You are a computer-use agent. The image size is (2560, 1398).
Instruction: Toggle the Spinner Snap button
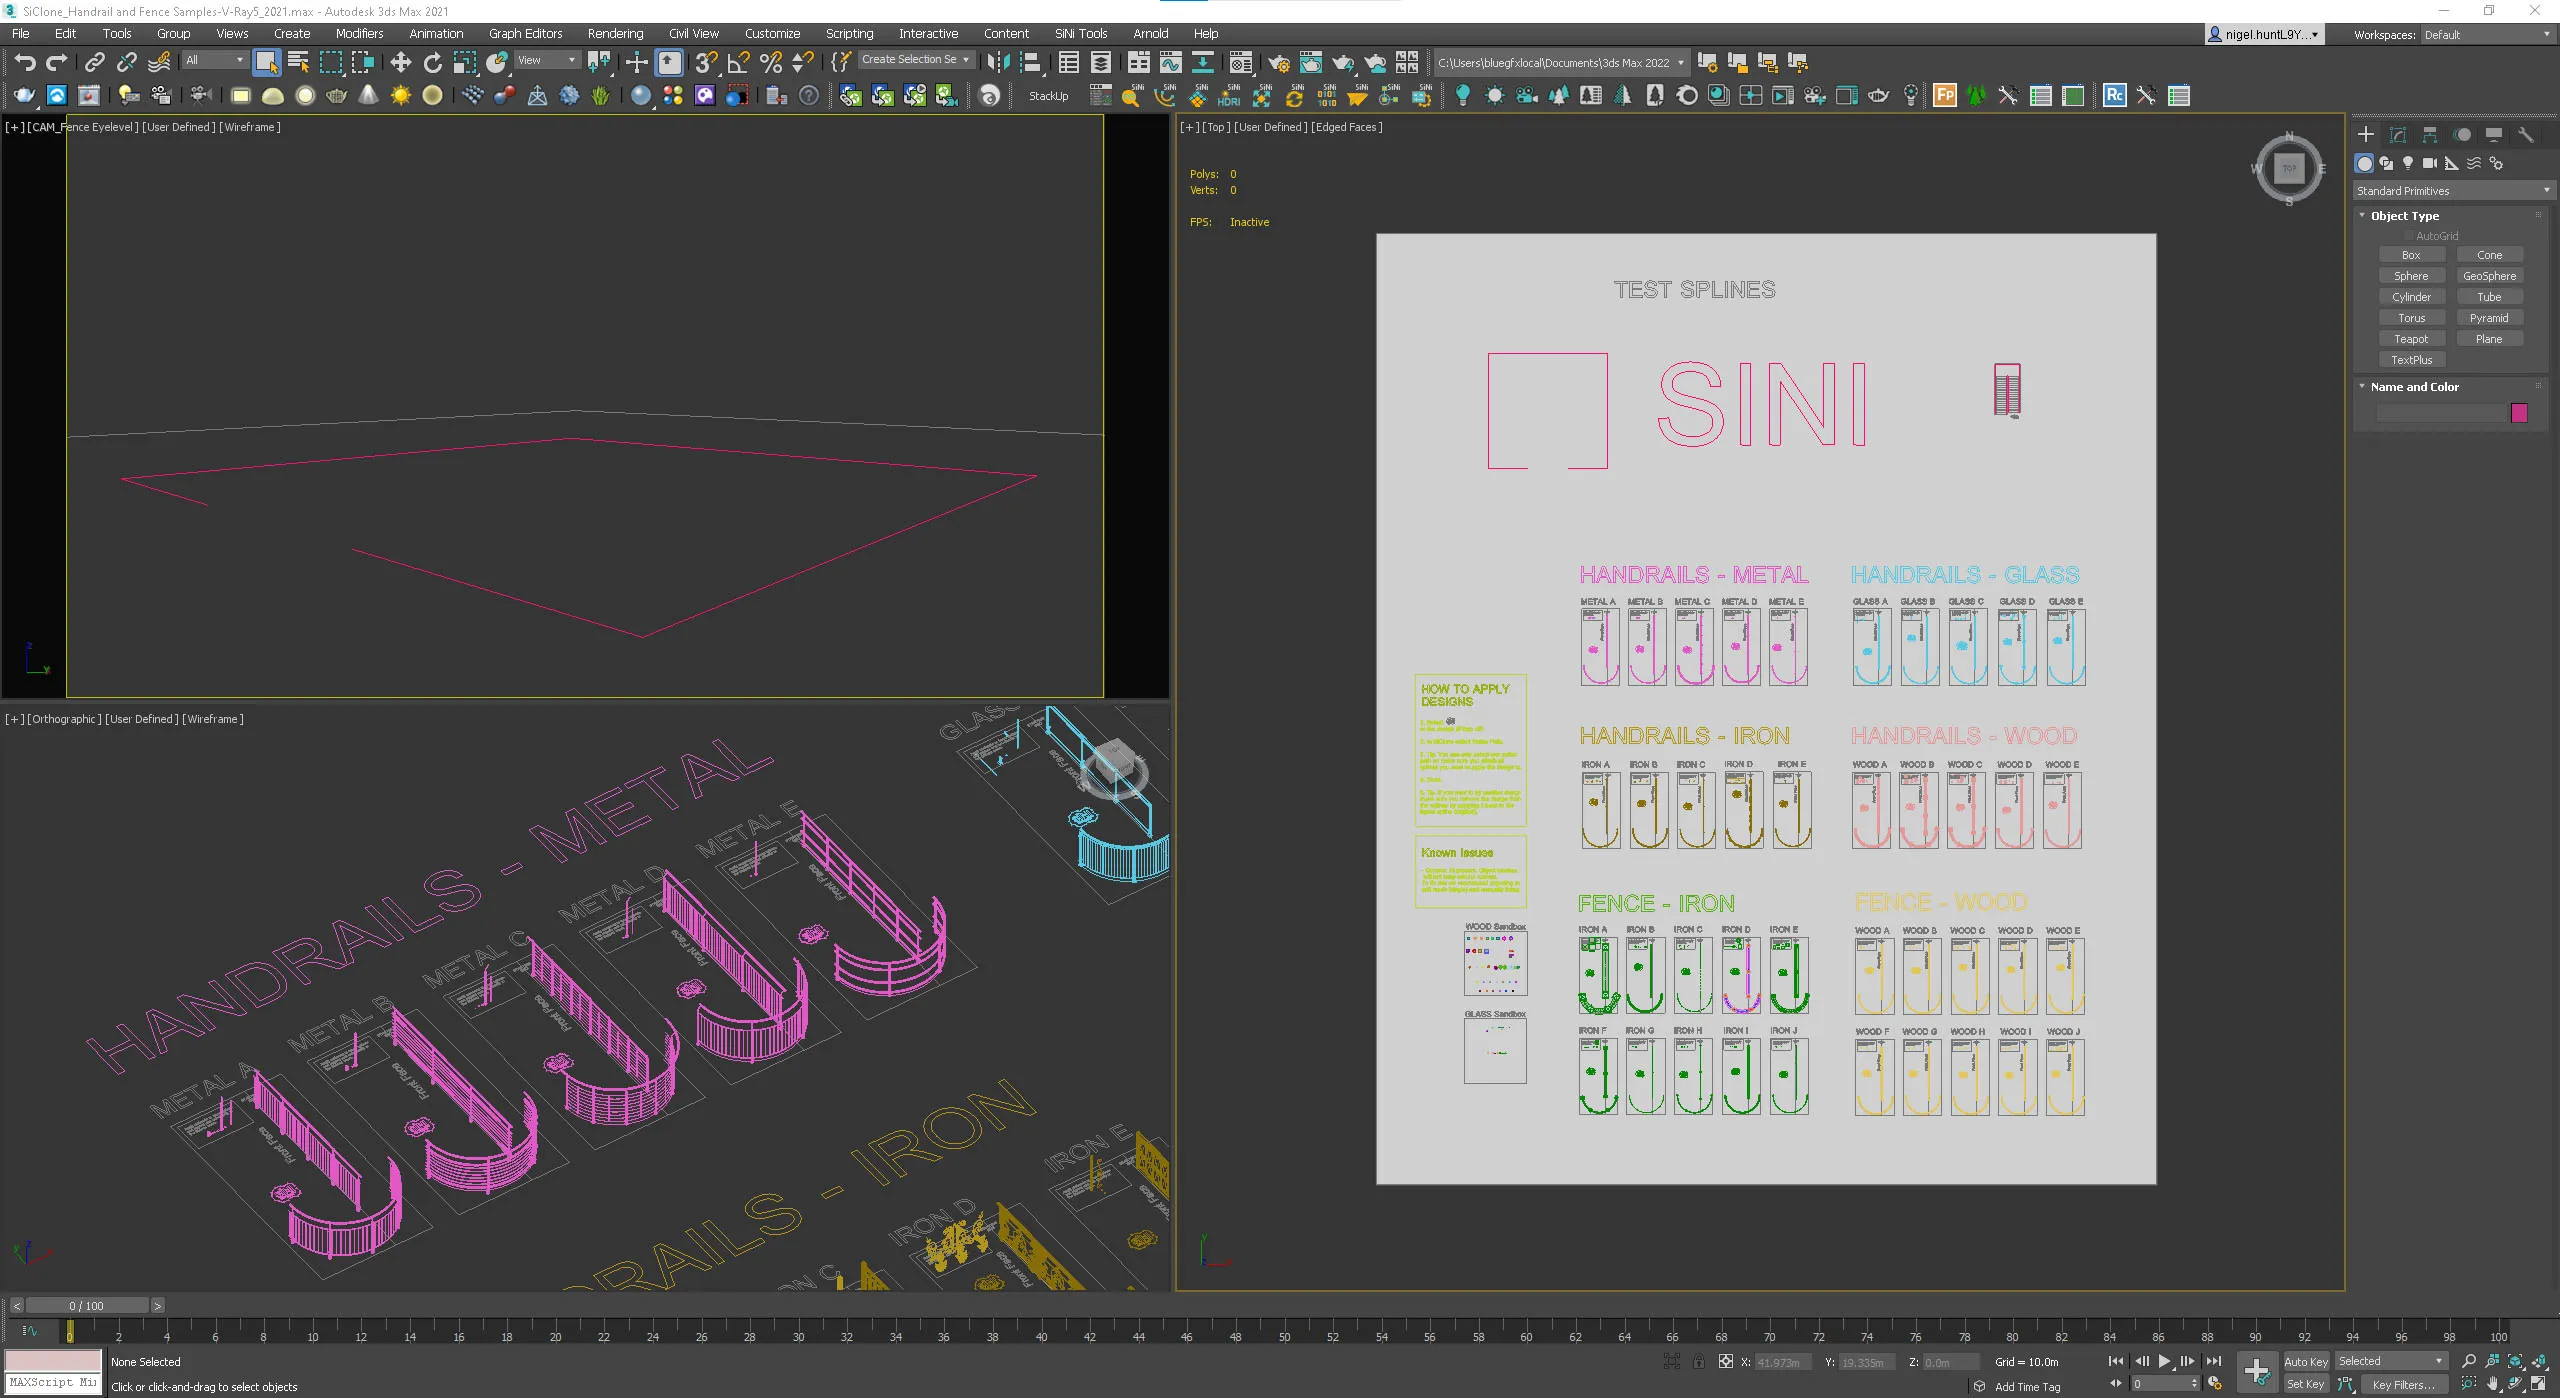coord(802,62)
